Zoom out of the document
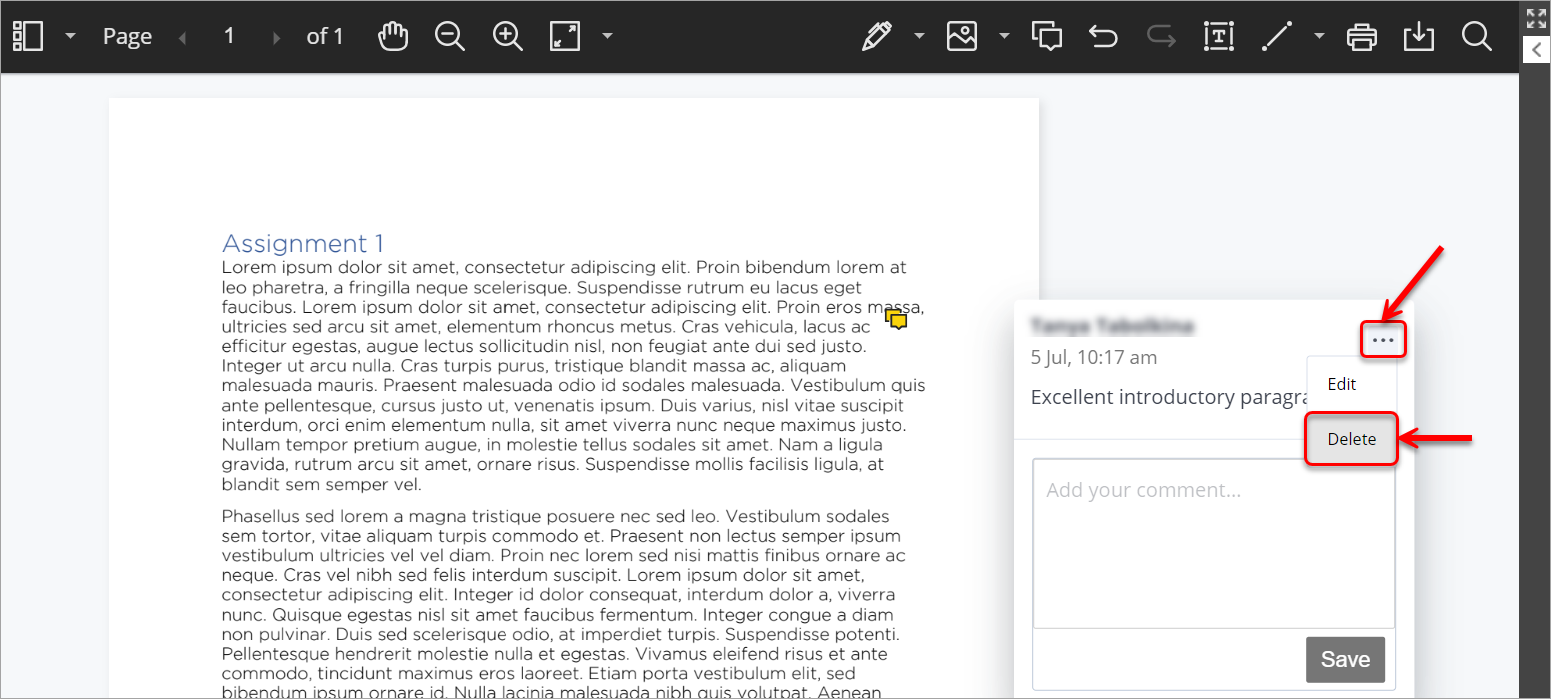This screenshot has width=1551, height=699. [x=450, y=36]
